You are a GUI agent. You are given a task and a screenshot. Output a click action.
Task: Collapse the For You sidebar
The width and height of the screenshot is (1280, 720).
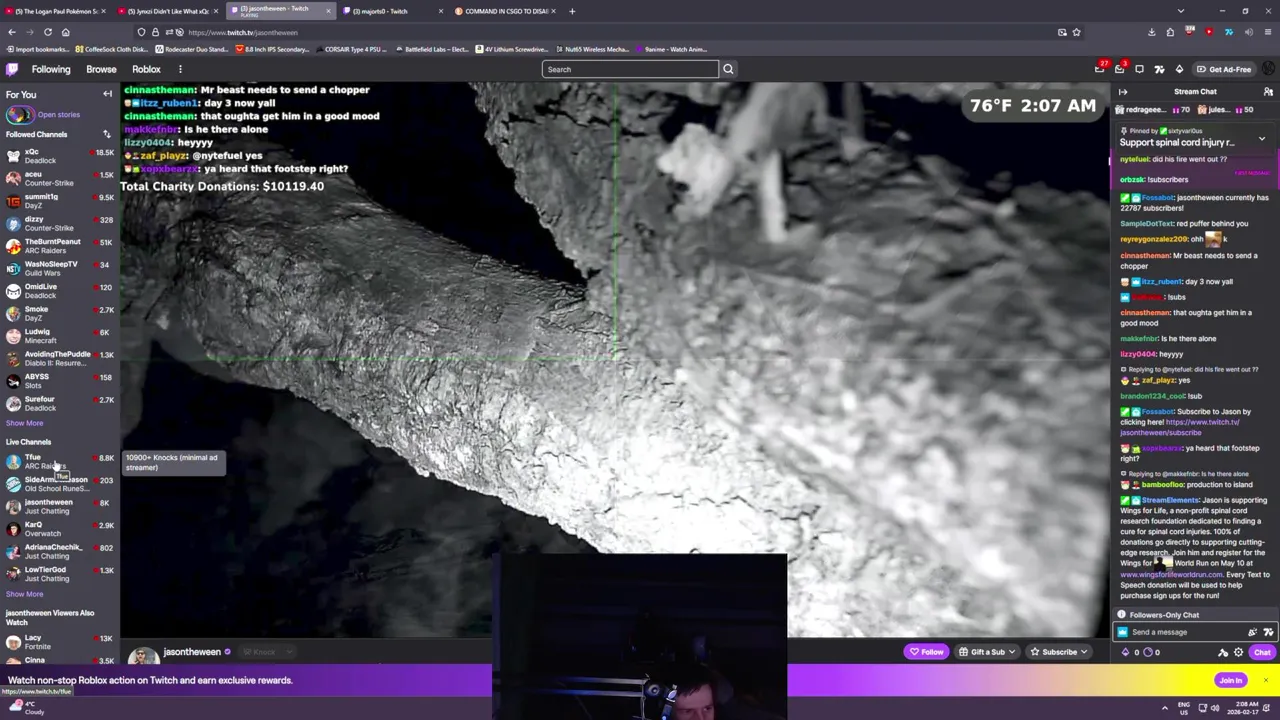point(107,94)
